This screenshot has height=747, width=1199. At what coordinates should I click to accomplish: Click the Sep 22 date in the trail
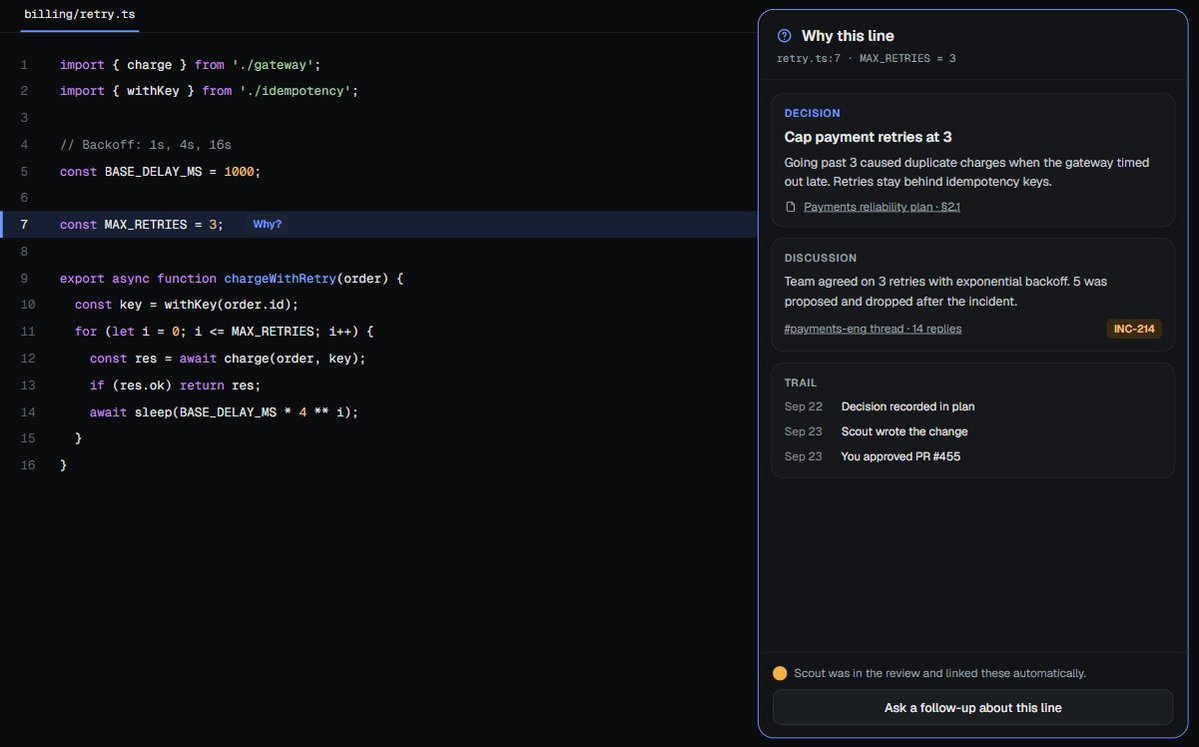[803, 407]
